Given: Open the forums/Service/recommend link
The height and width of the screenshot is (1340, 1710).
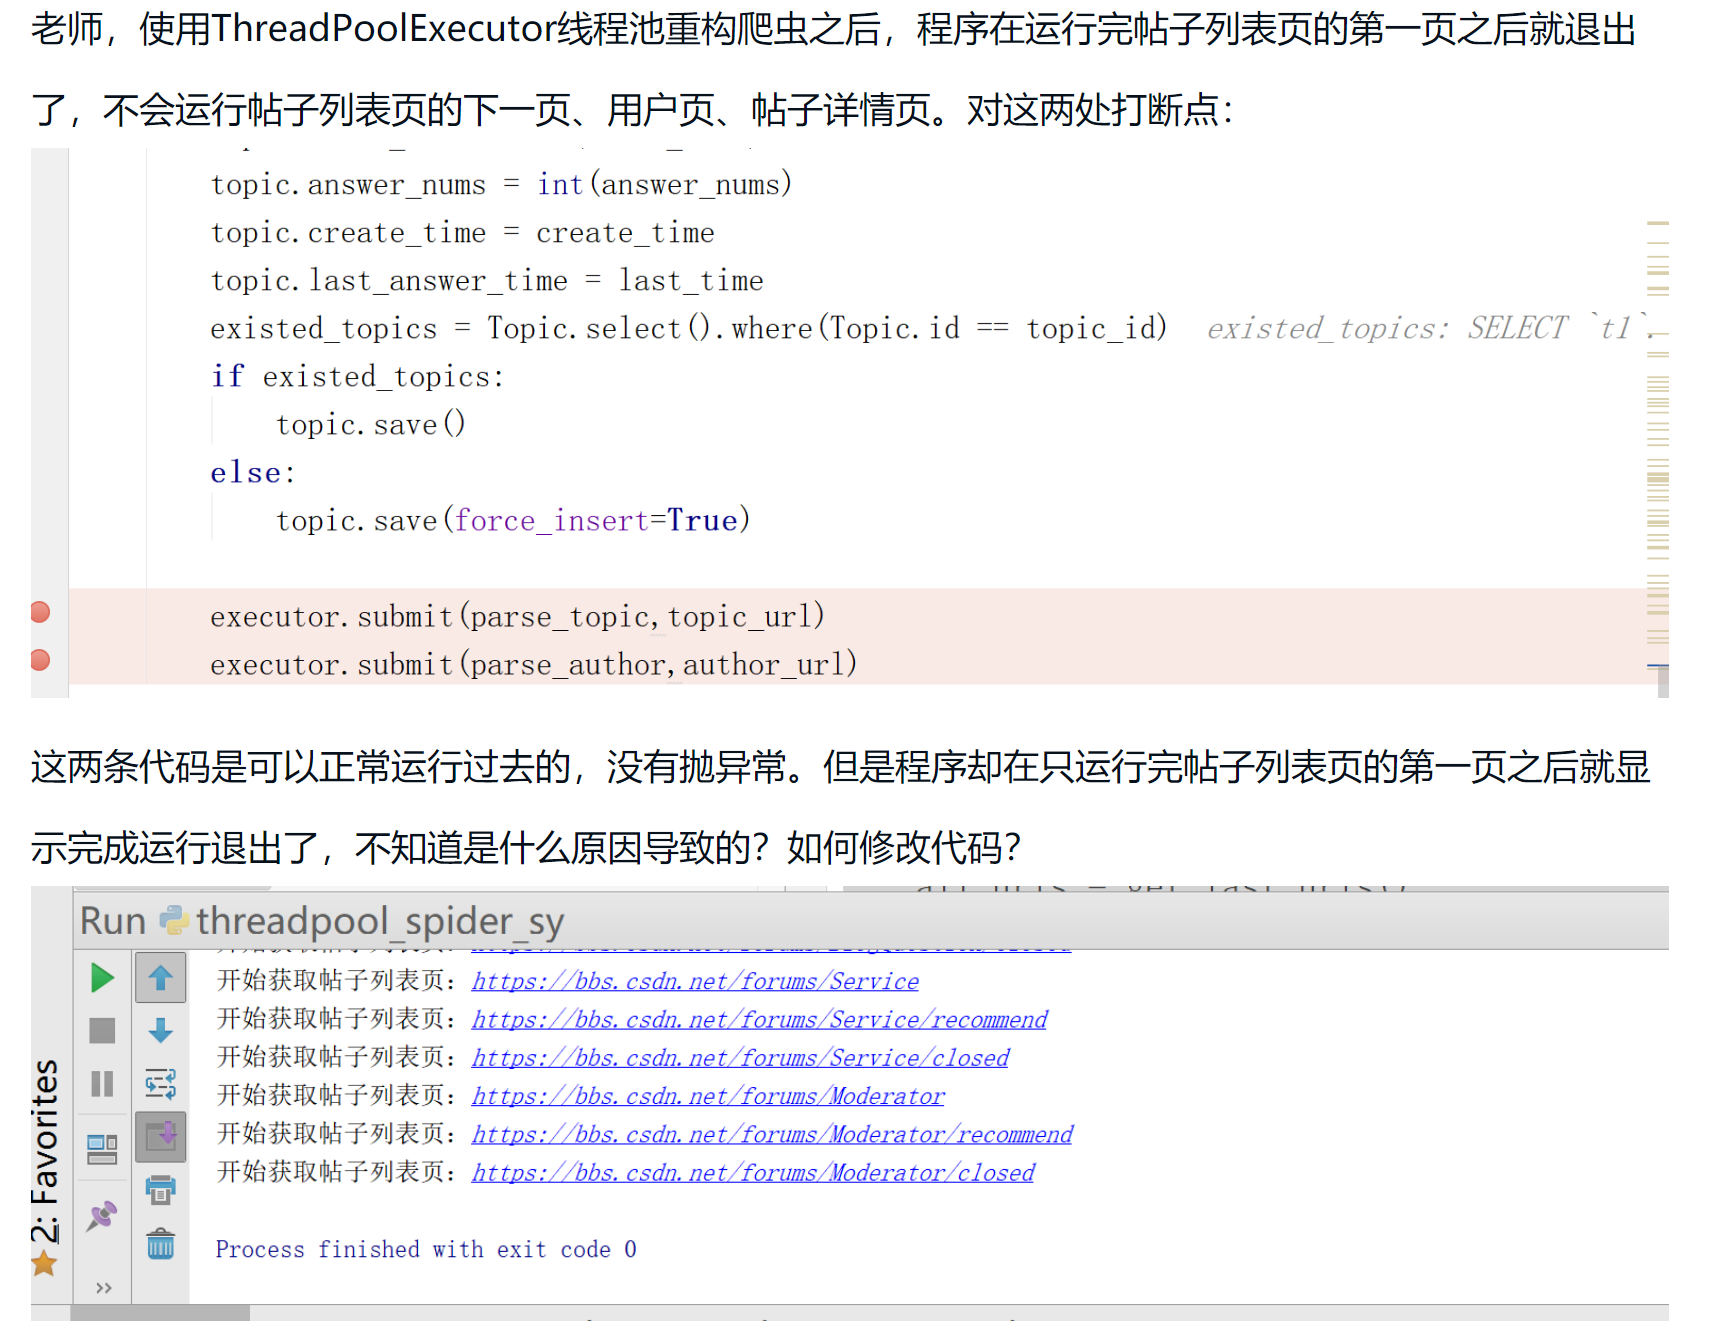Looking at the screenshot, I should (759, 1020).
